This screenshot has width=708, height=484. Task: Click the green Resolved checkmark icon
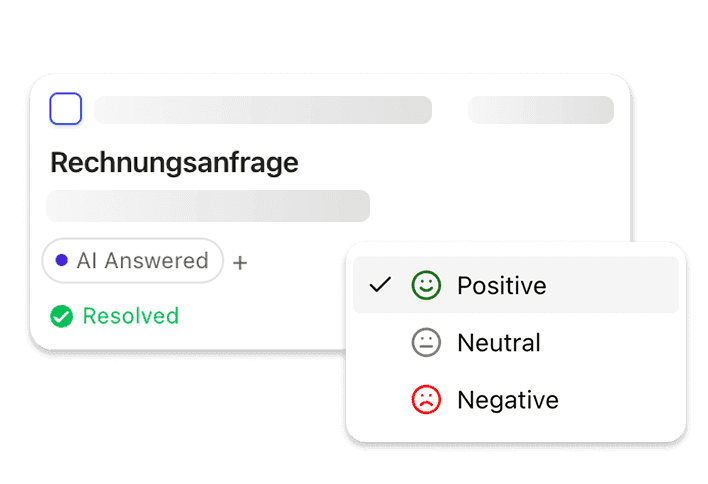click(62, 317)
